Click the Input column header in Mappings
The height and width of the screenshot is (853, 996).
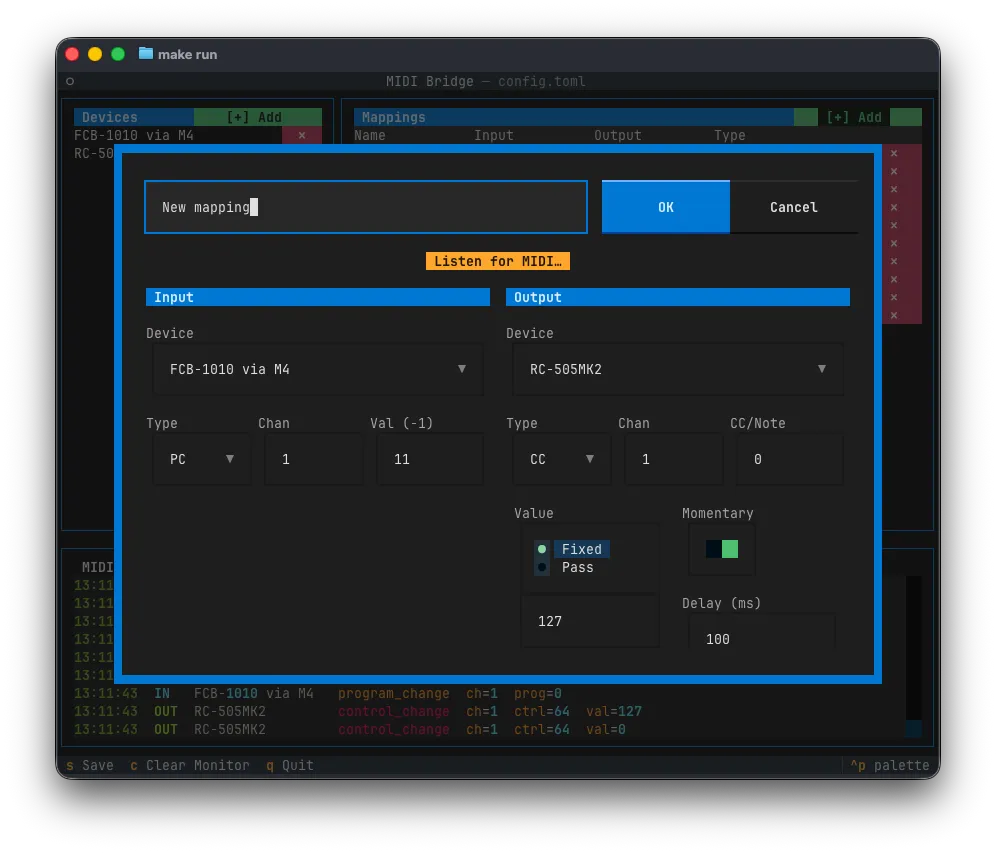click(494, 135)
